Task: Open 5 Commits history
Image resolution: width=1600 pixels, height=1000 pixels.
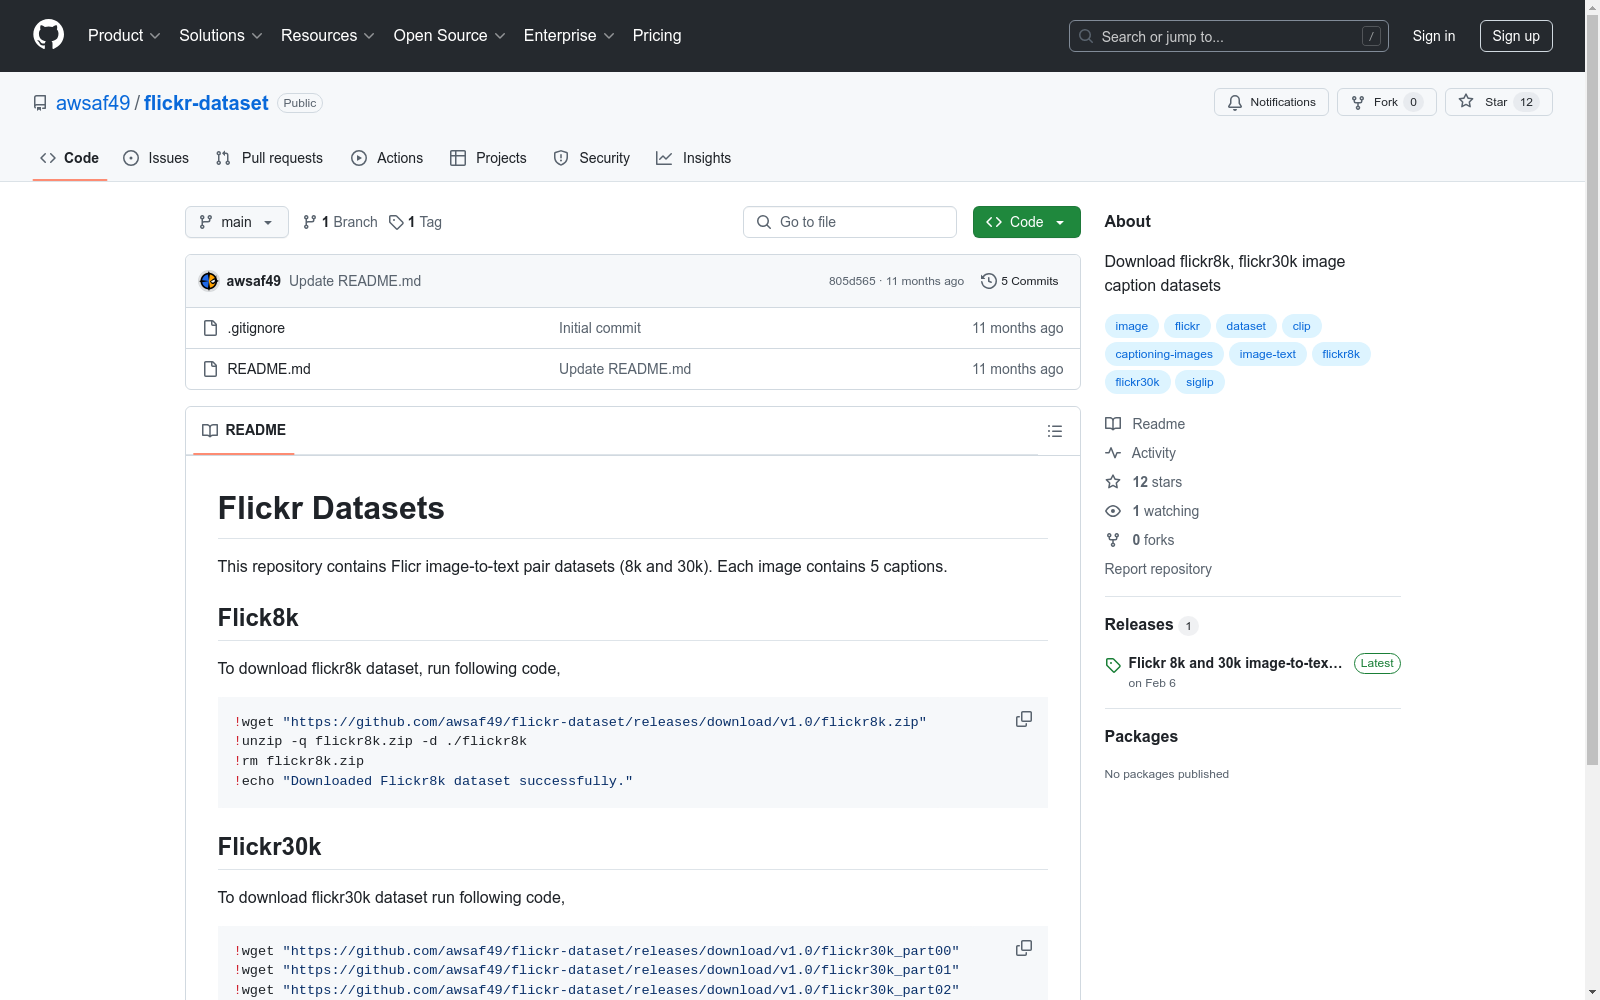Action: (1019, 281)
